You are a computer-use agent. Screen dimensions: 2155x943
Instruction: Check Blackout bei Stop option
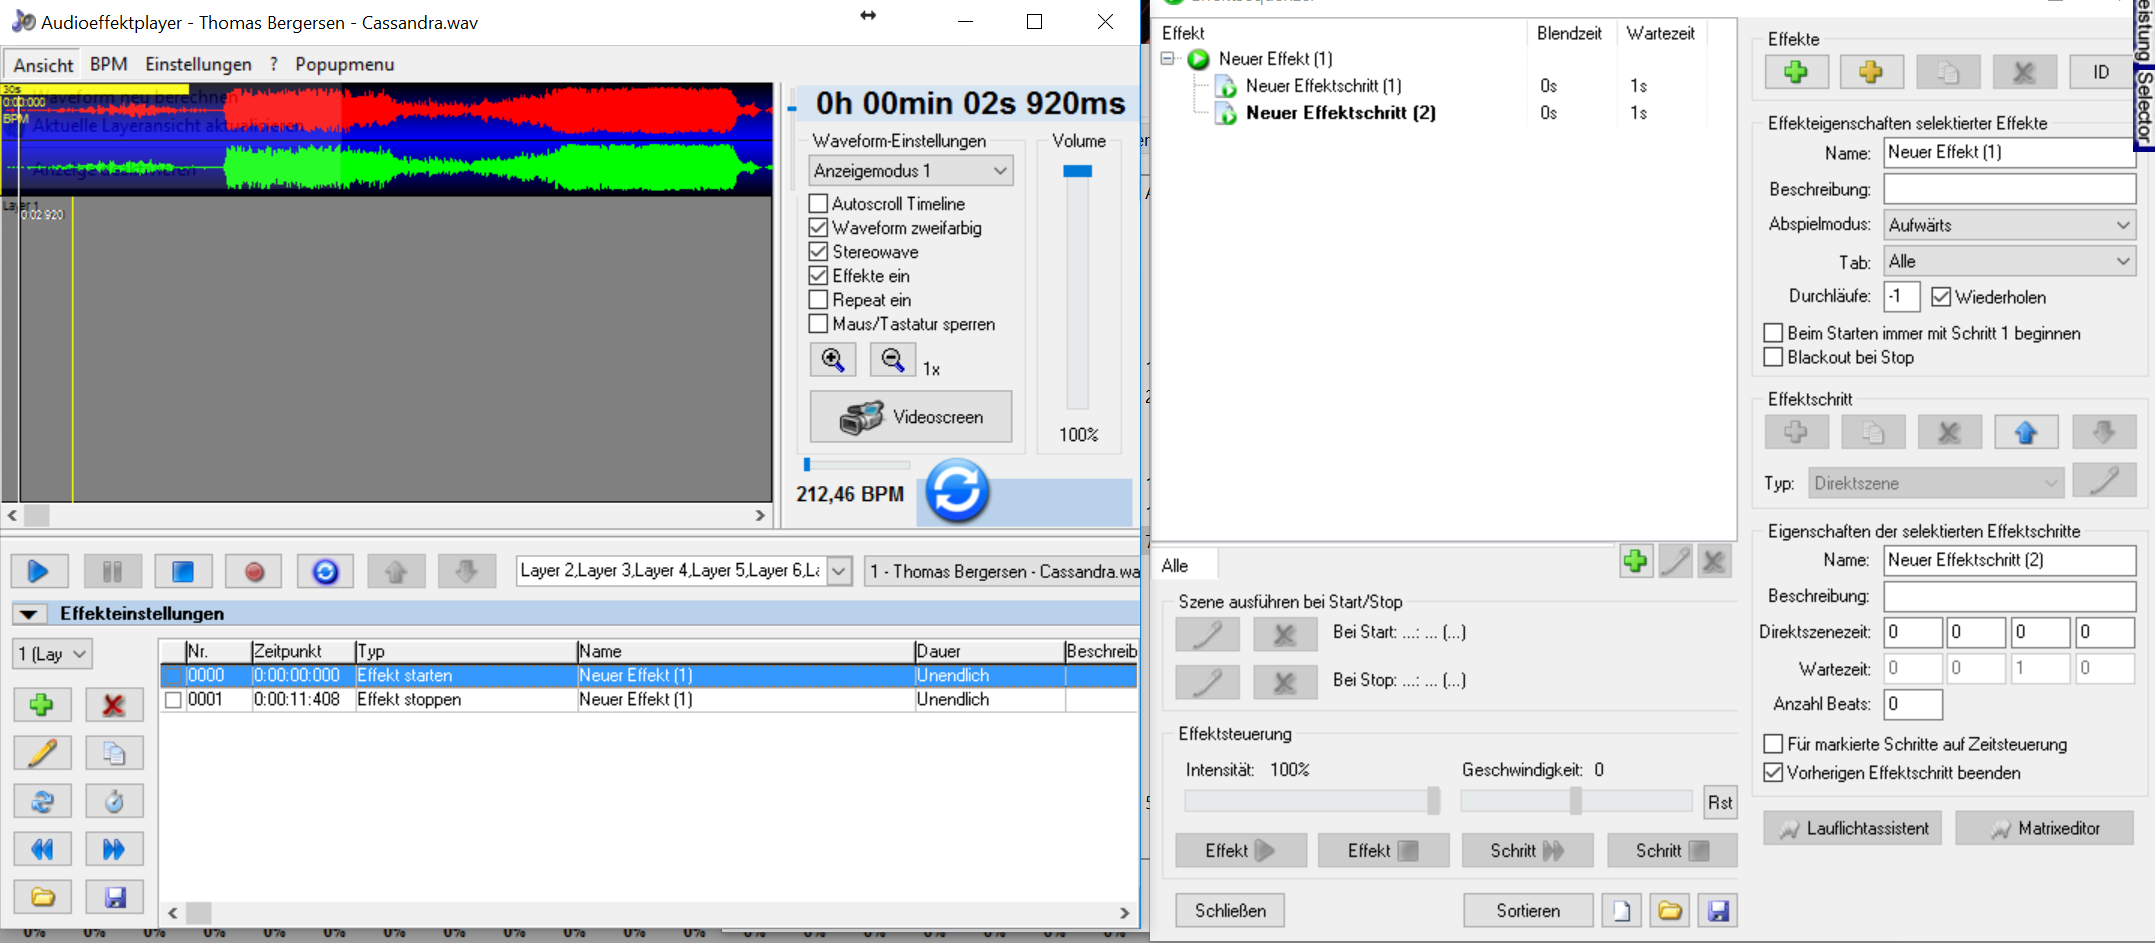[x=1773, y=357]
